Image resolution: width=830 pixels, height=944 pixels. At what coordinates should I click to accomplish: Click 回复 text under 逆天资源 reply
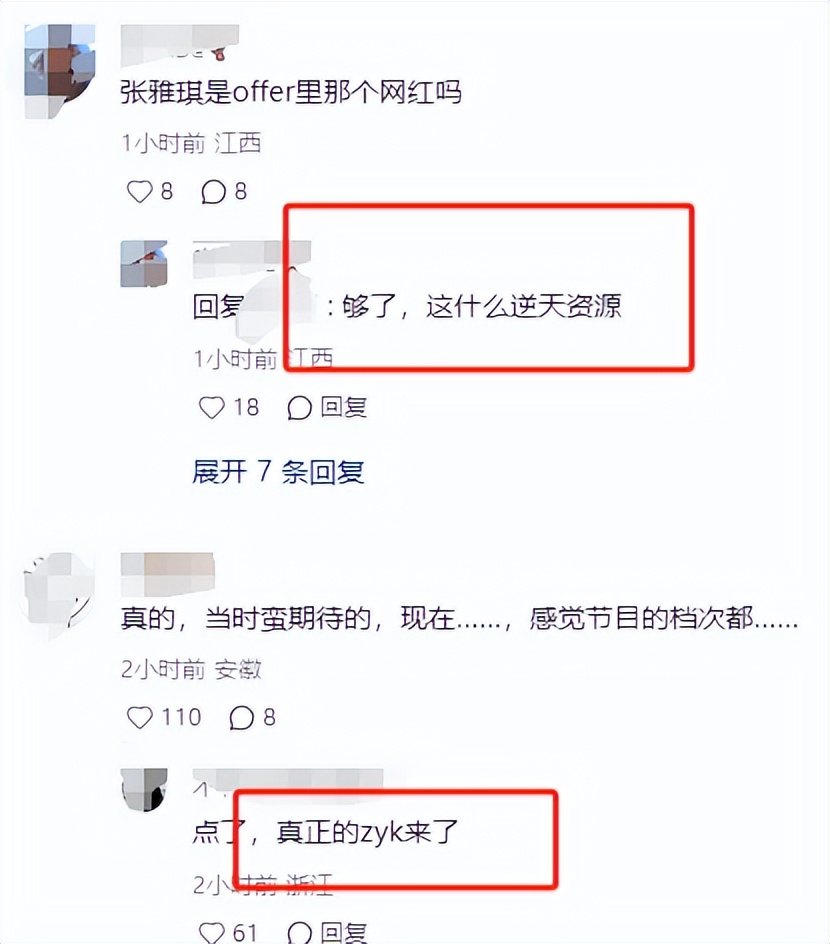pyautogui.click(x=343, y=408)
